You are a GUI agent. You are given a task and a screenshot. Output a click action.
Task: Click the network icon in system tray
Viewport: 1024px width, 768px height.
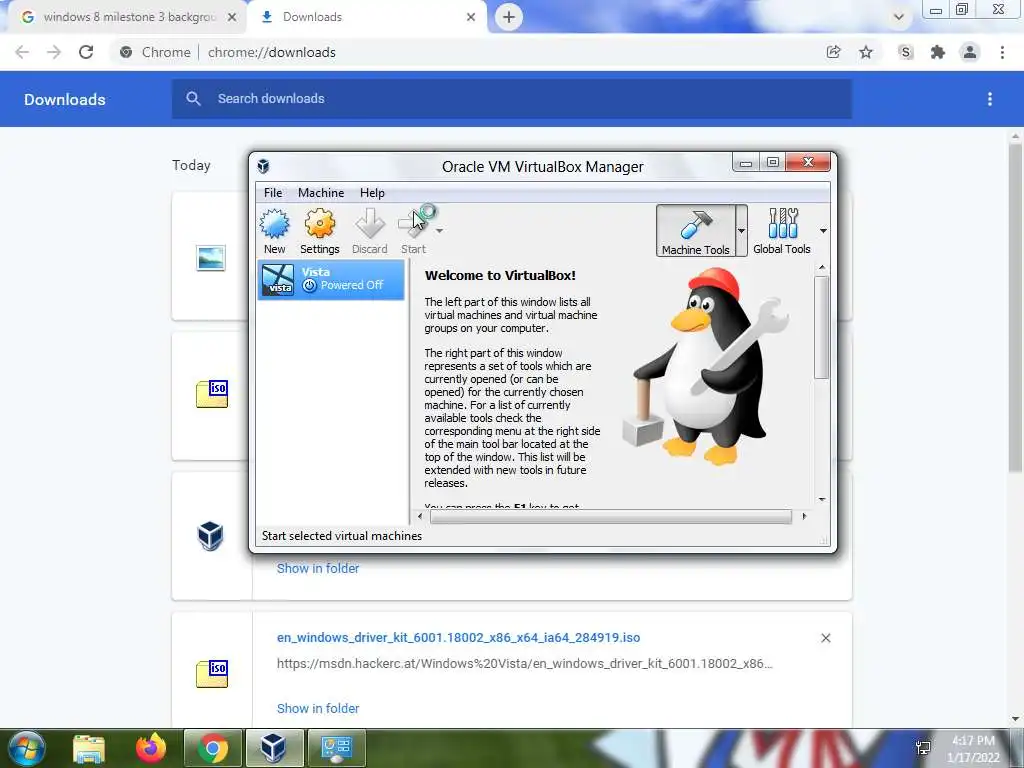tap(923, 748)
